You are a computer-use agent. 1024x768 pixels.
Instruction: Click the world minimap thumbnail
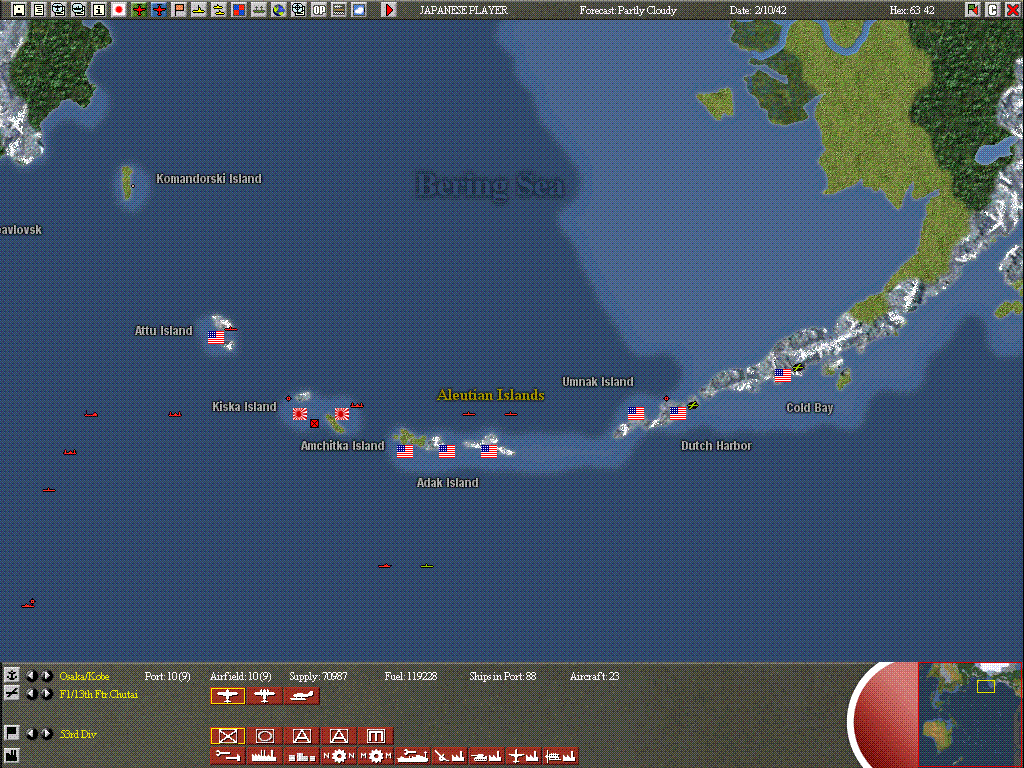pos(970,714)
